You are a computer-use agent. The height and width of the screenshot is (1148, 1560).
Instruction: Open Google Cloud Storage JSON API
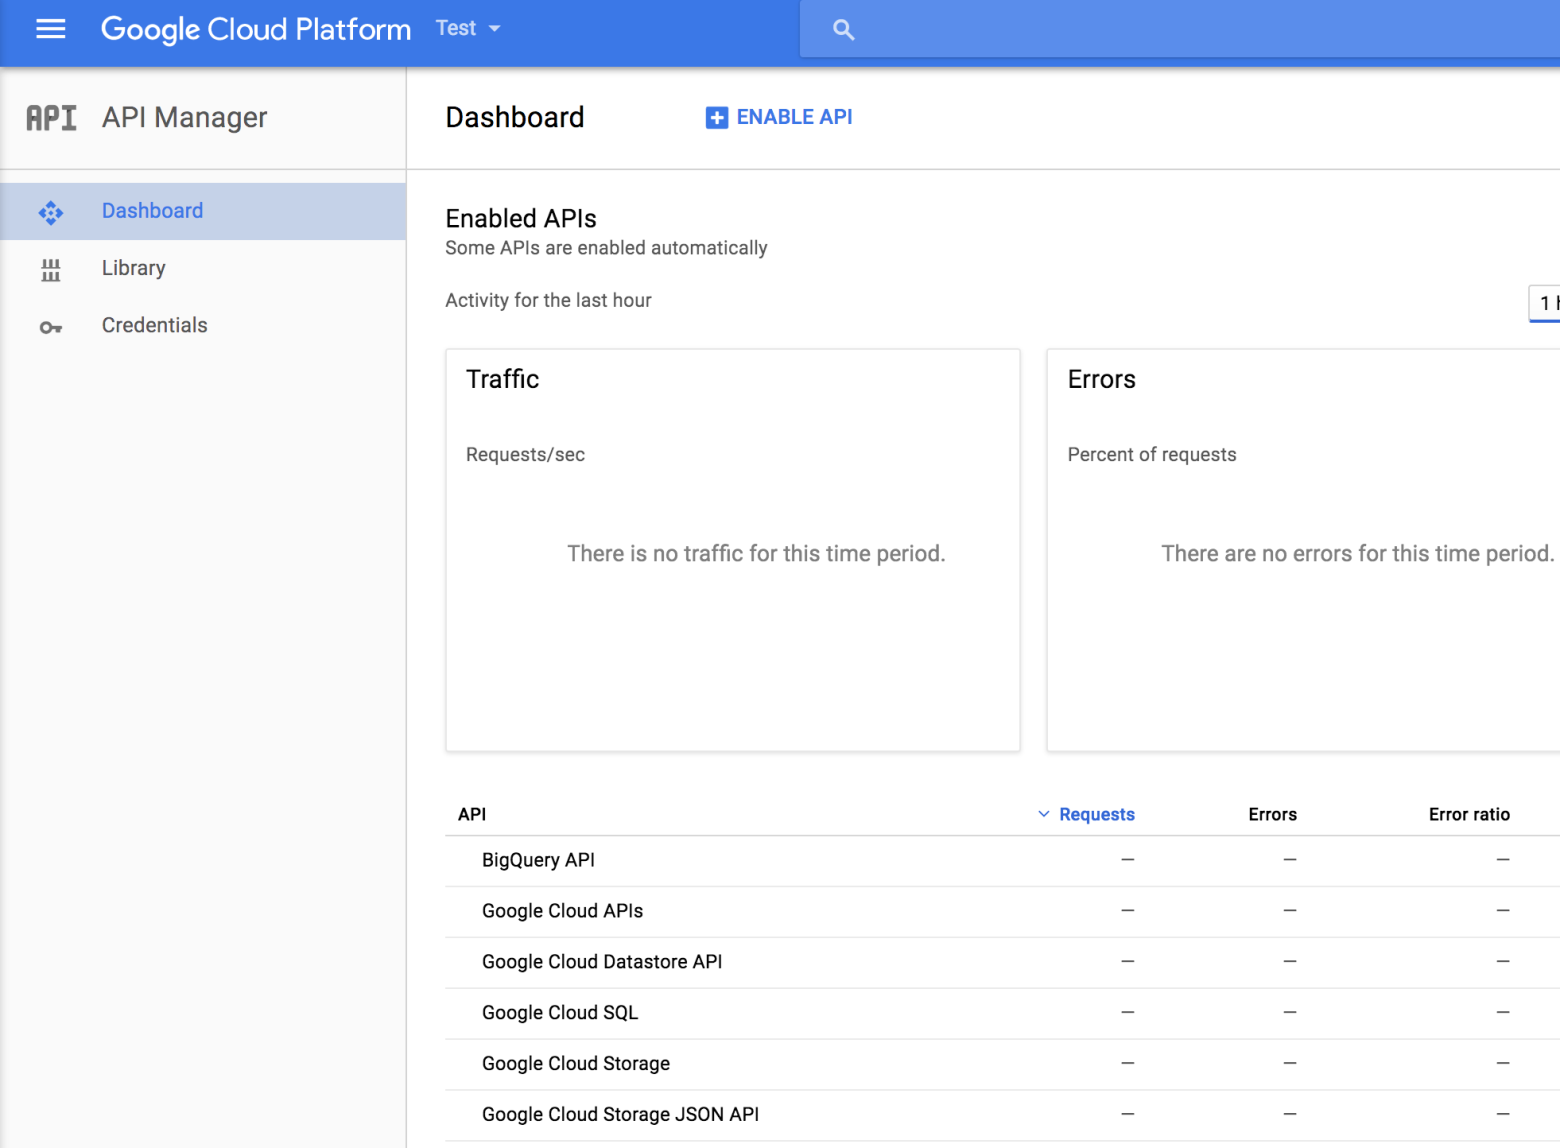tap(1002, 1115)
